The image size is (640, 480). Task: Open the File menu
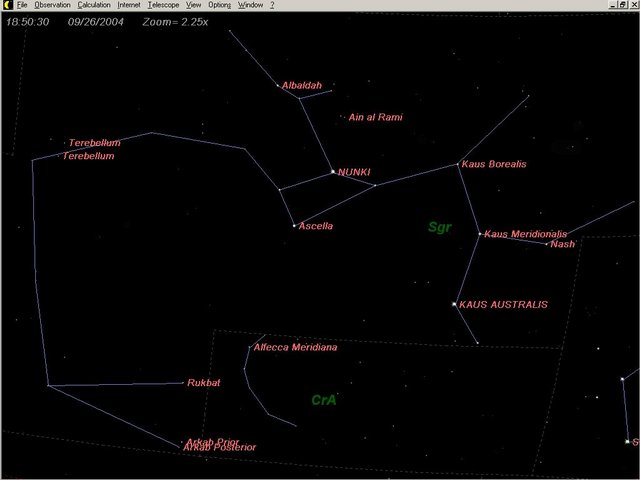pos(22,5)
